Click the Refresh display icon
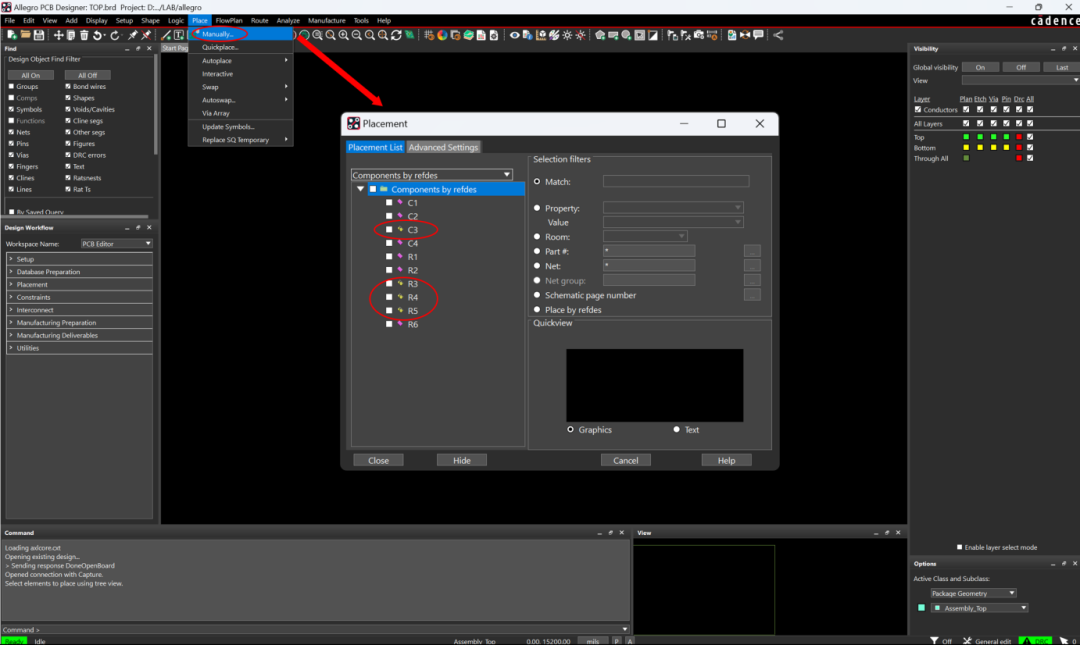The image size is (1080, 645). click(396, 34)
